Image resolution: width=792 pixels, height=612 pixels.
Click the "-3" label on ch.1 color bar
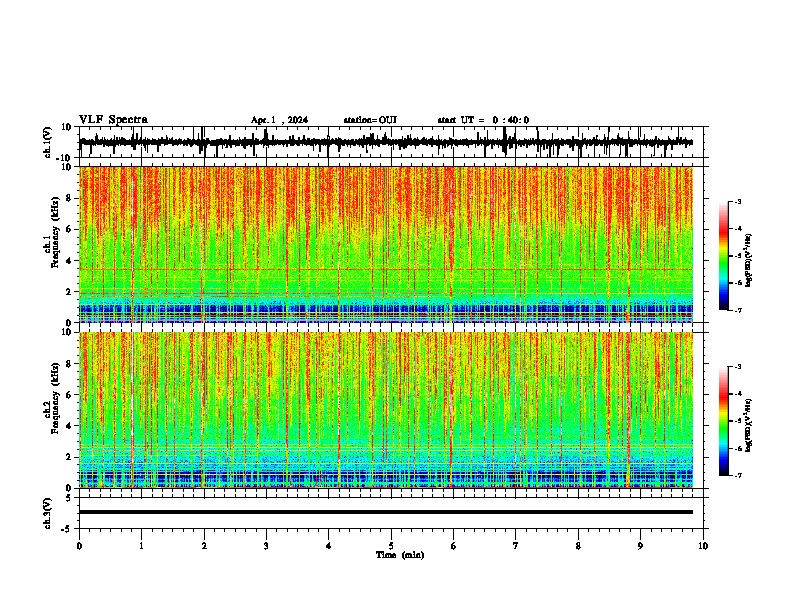pyautogui.click(x=737, y=201)
